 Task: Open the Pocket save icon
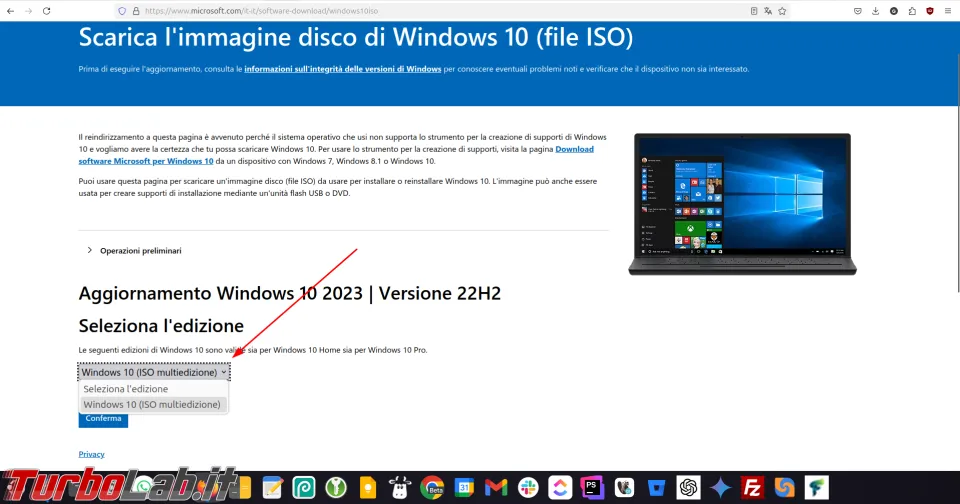pyautogui.click(x=858, y=11)
